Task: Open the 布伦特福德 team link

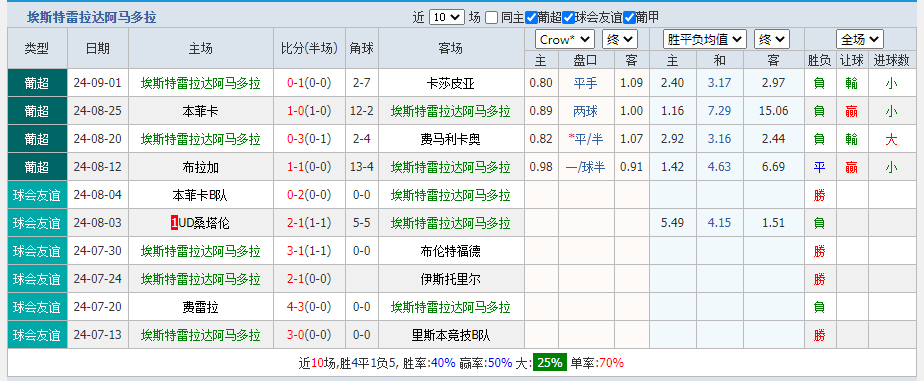Action: pos(451,251)
